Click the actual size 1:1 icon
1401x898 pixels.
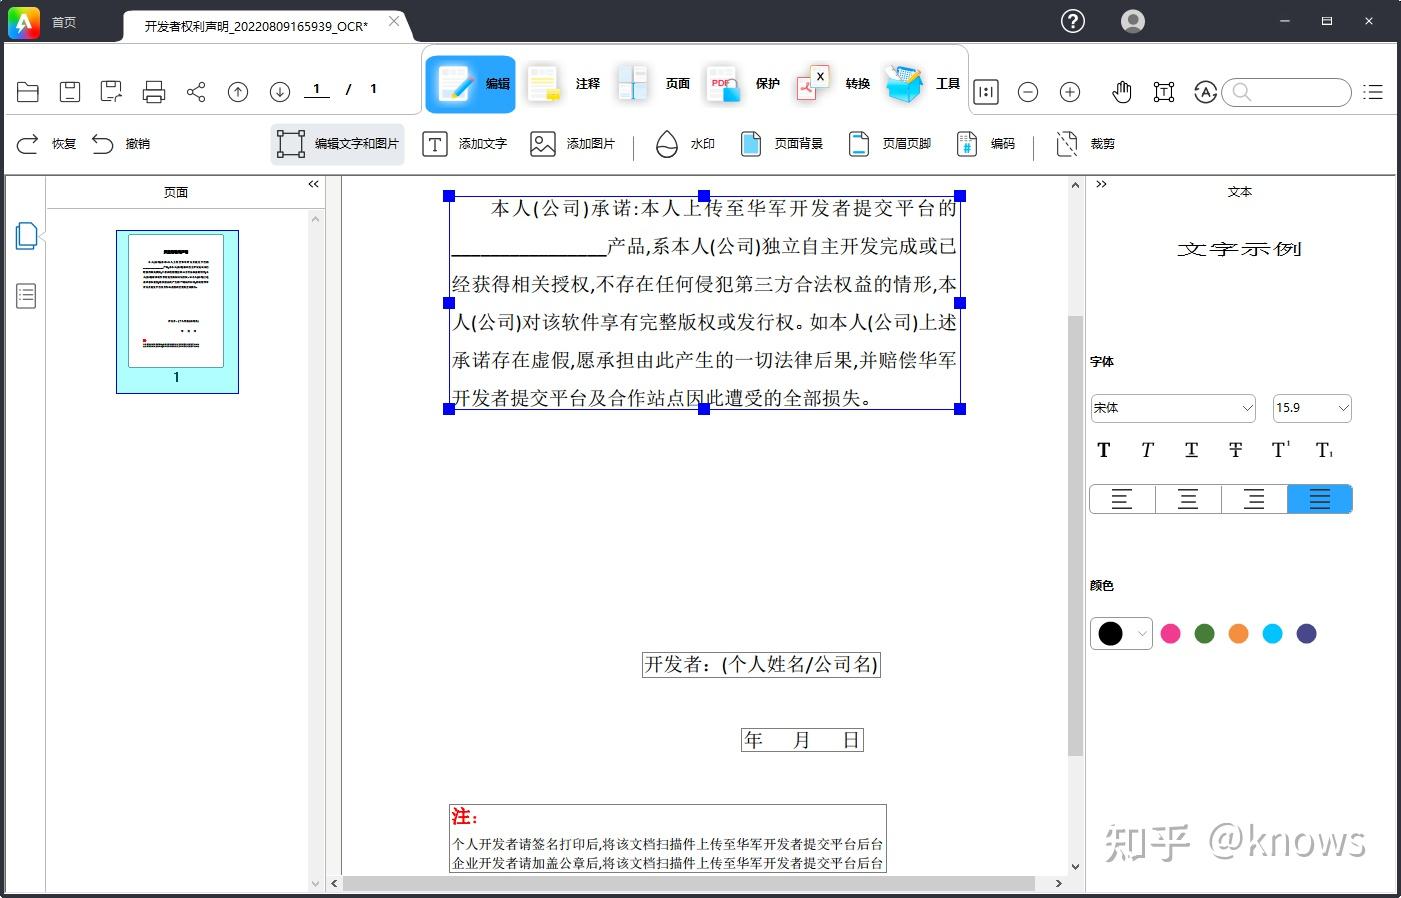click(x=986, y=92)
